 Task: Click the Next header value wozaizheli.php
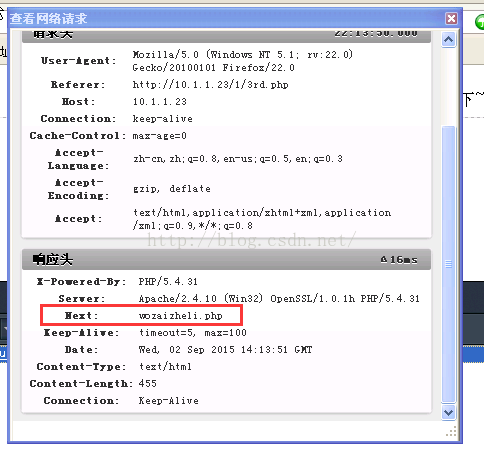tap(180, 315)
